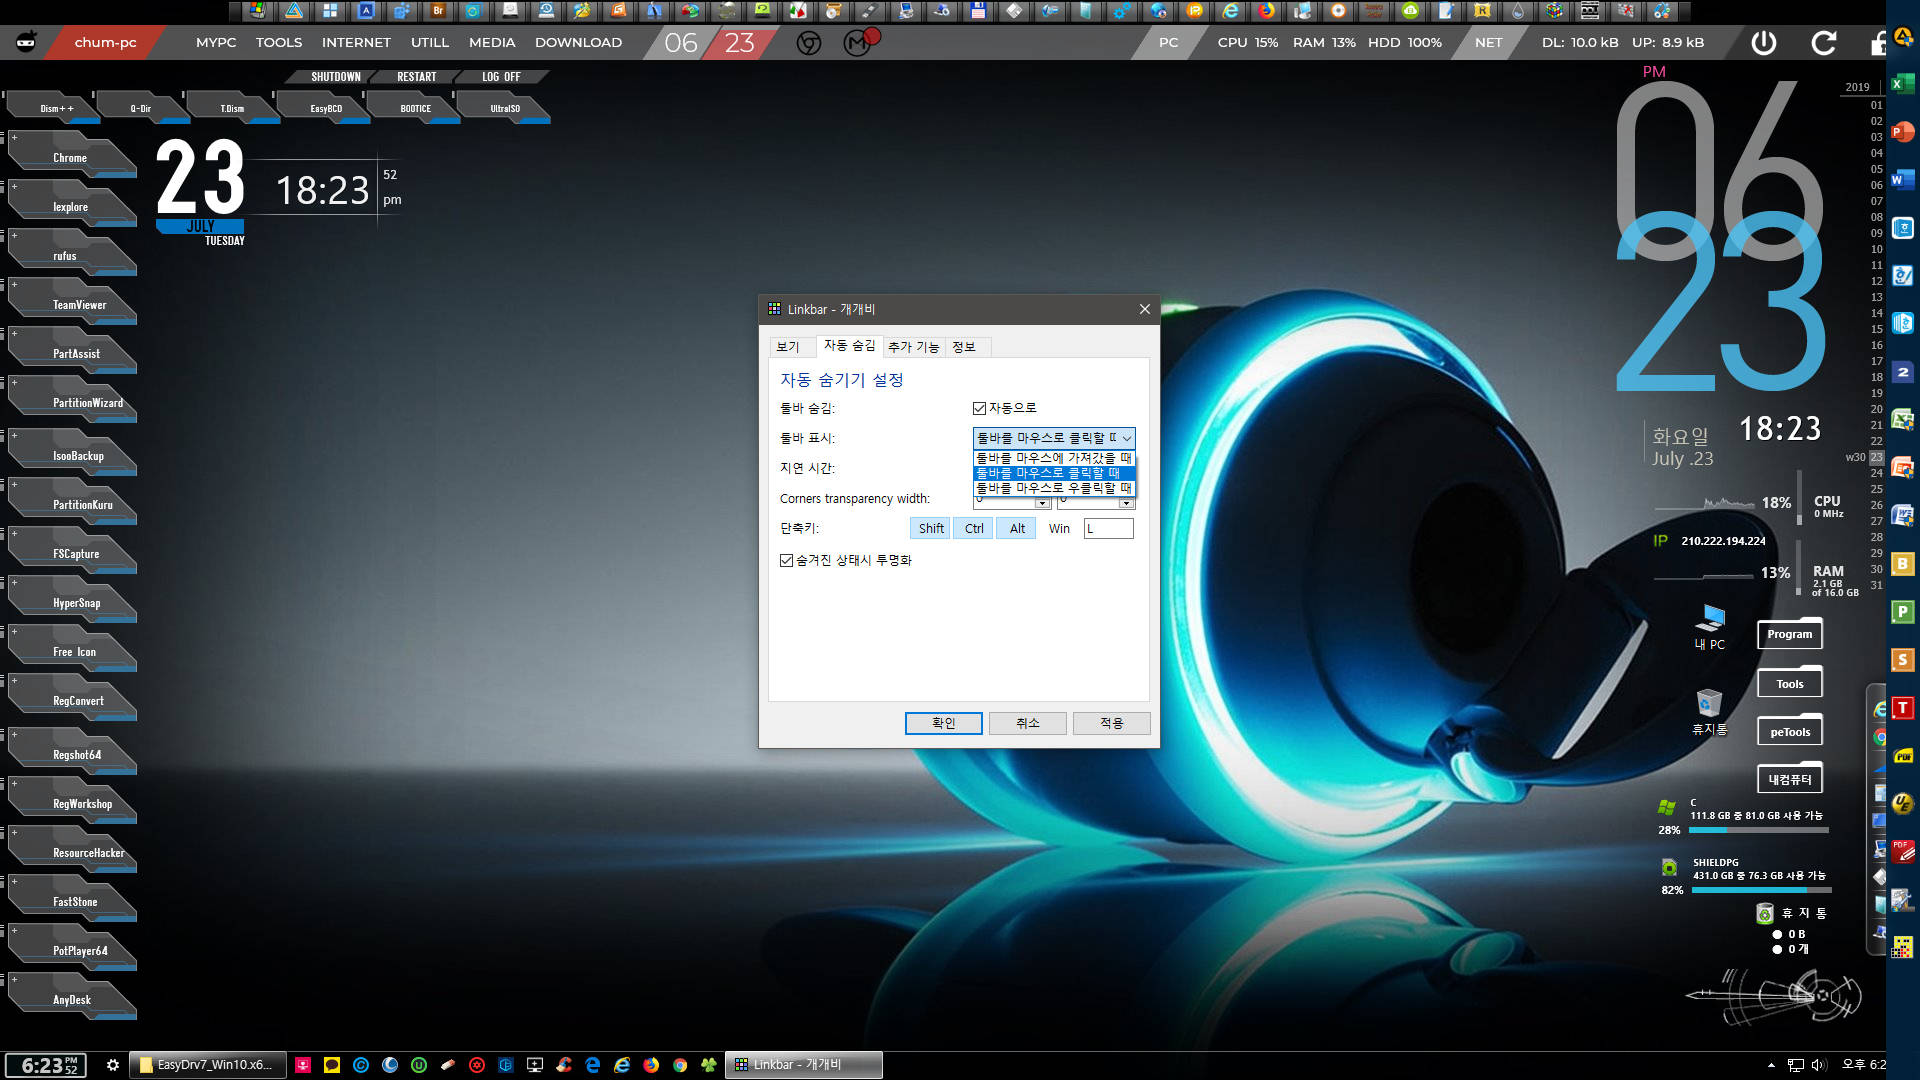Open the DOWNLOAD menu
Image resolution: width=1920 pixels, height=1080 pixels.
click(578, 42)
